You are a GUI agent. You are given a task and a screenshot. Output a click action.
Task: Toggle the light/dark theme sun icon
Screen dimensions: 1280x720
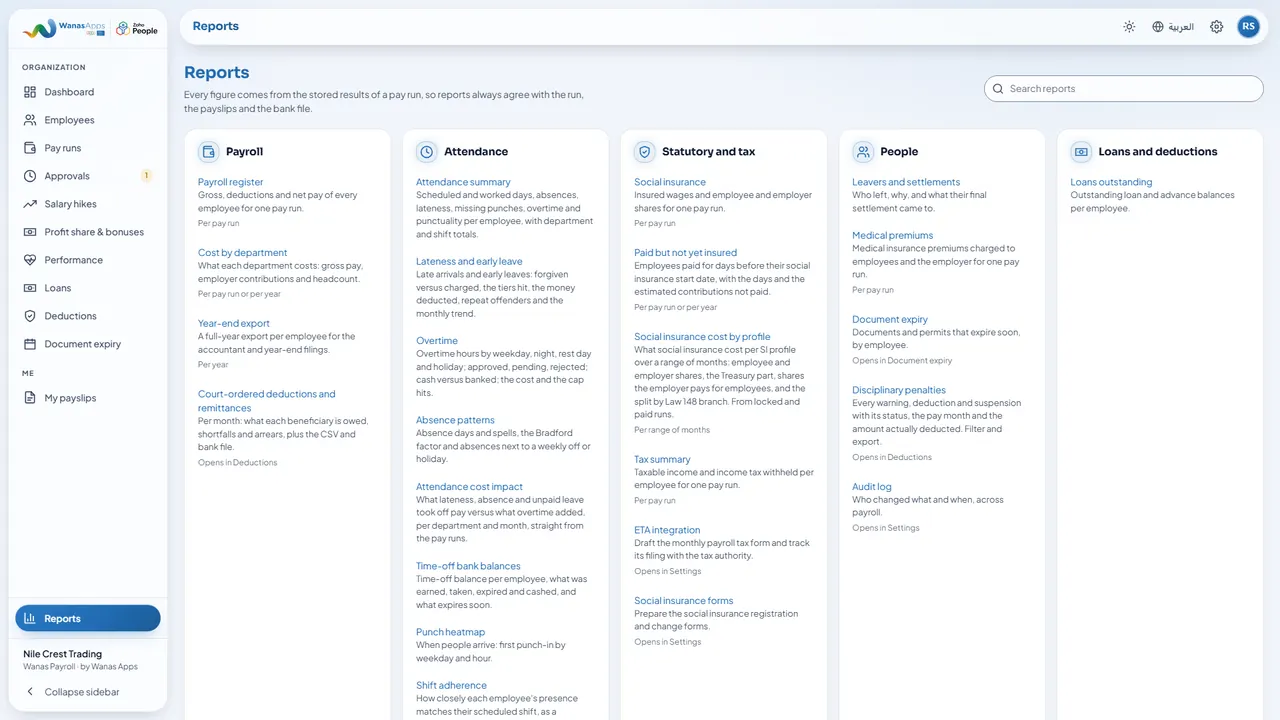pos(1129,27)
